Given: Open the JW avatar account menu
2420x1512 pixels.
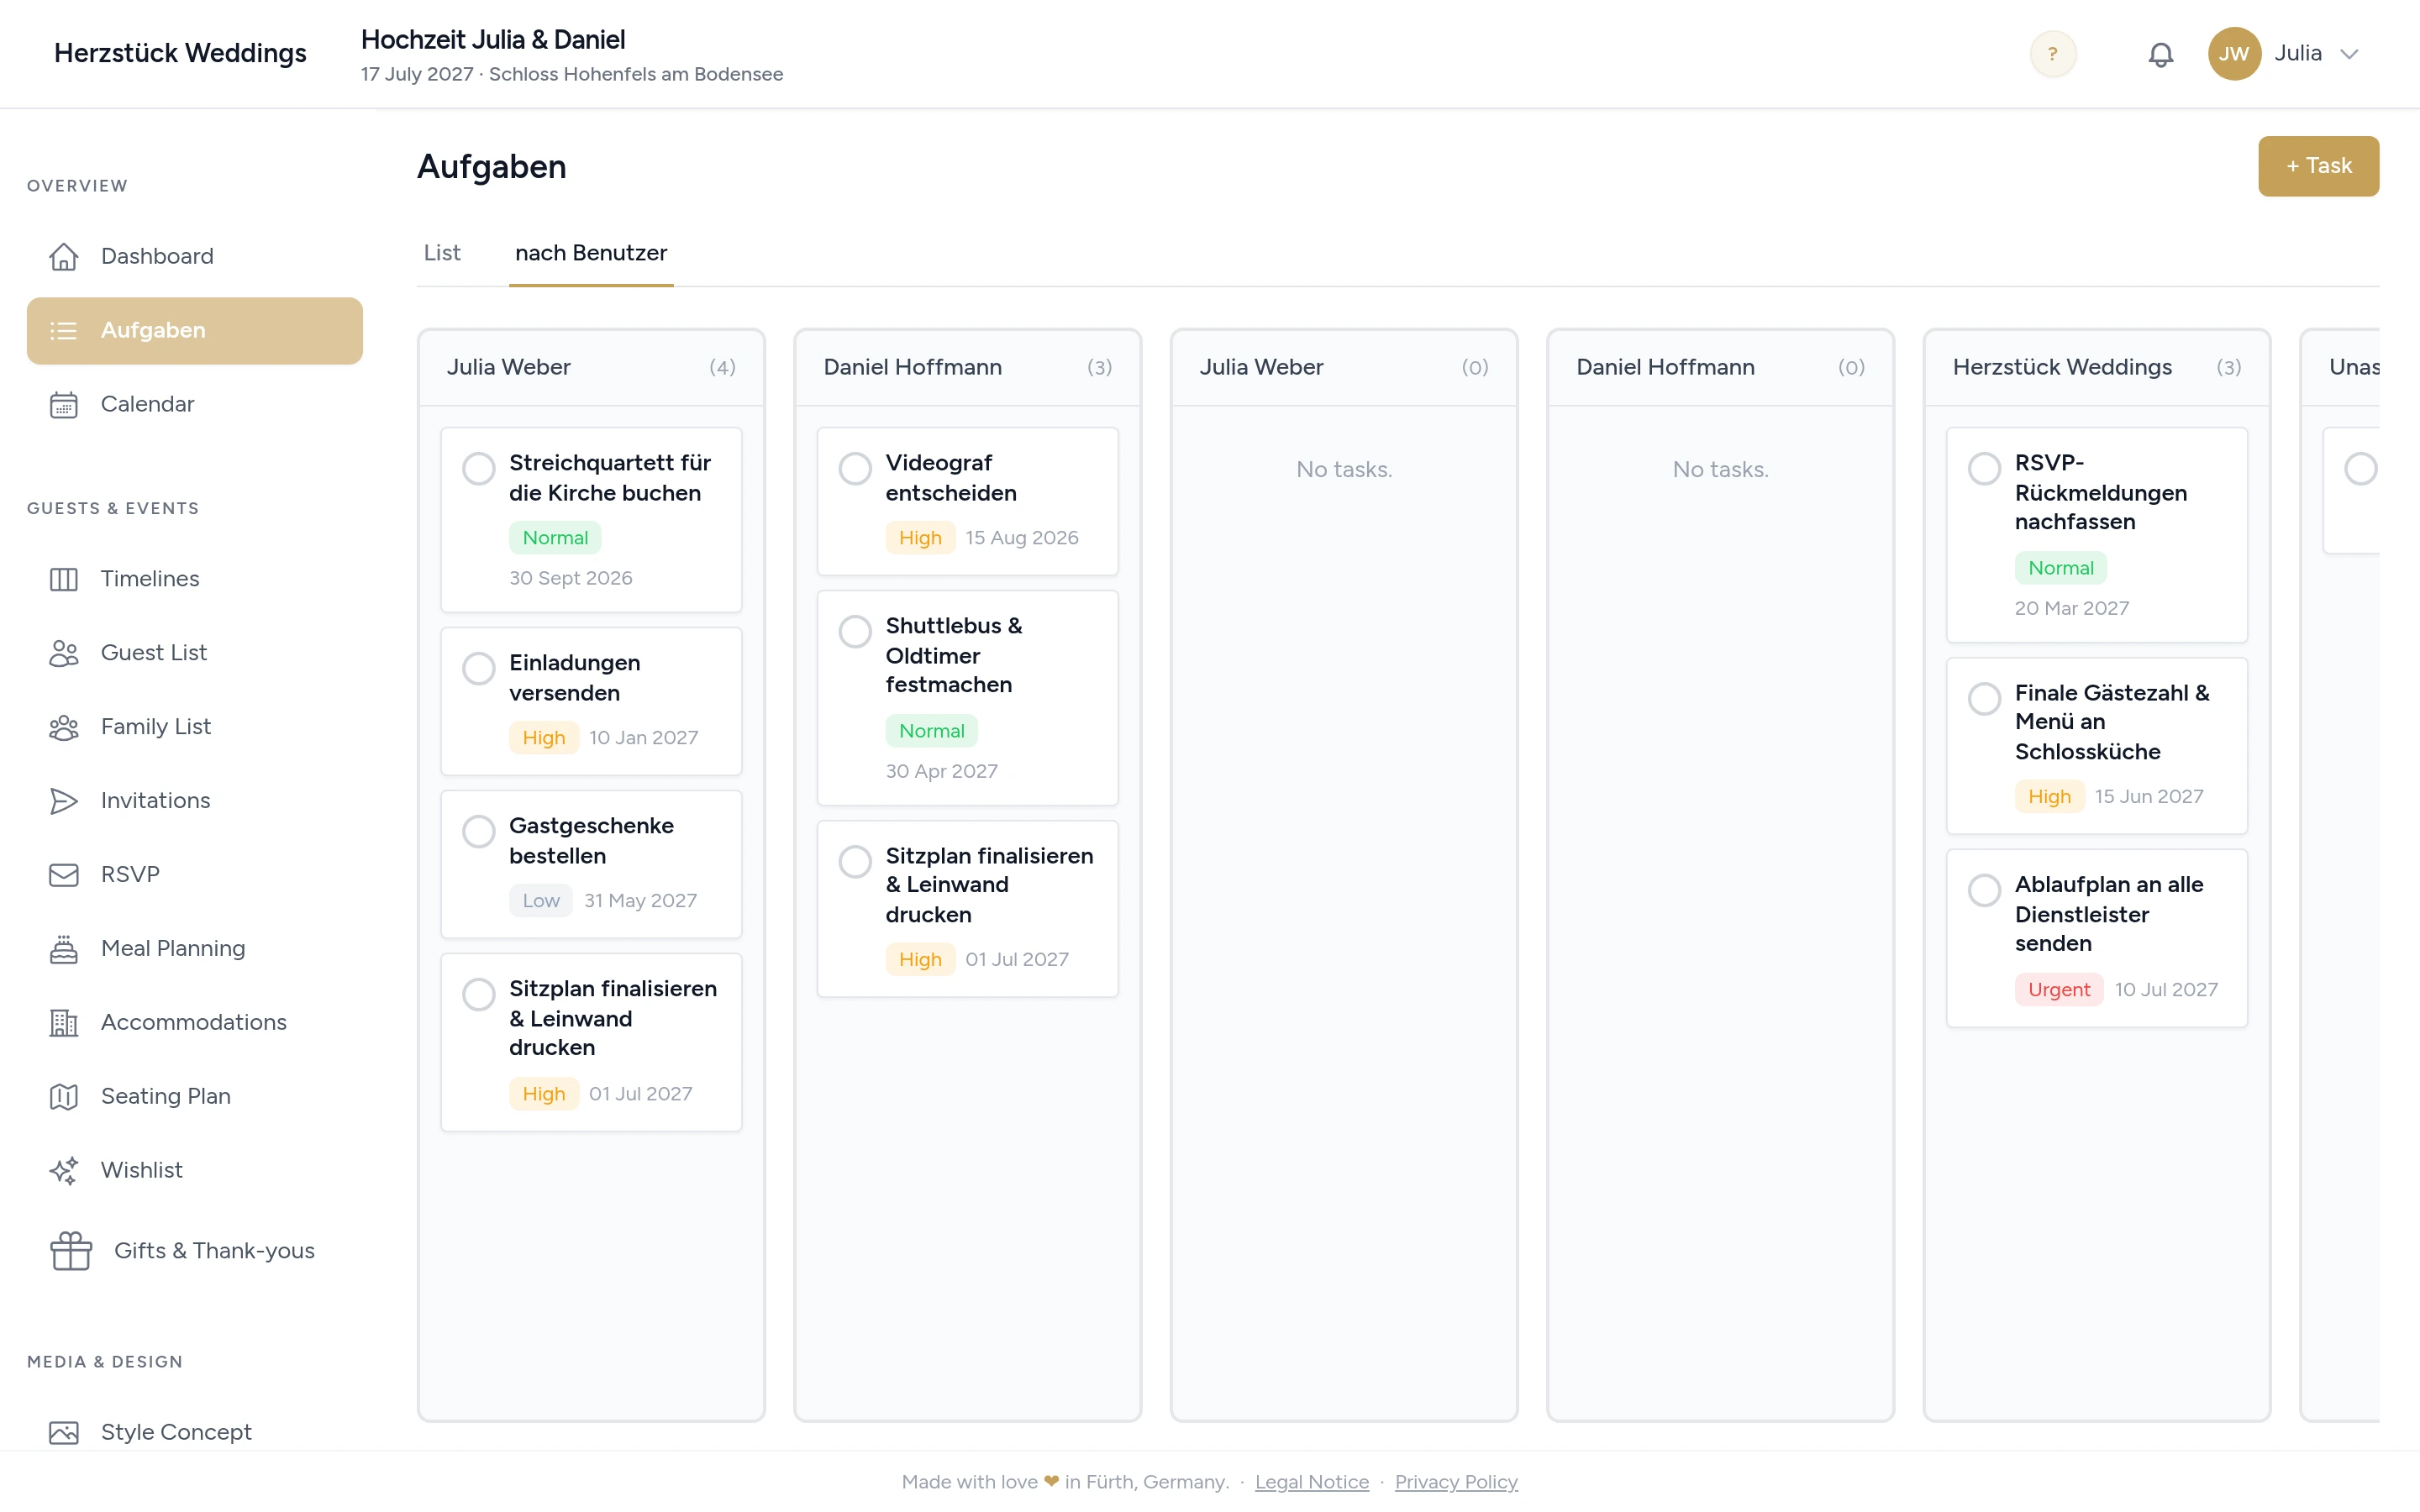Looking at the screenshot, I should click(2234, 54).
